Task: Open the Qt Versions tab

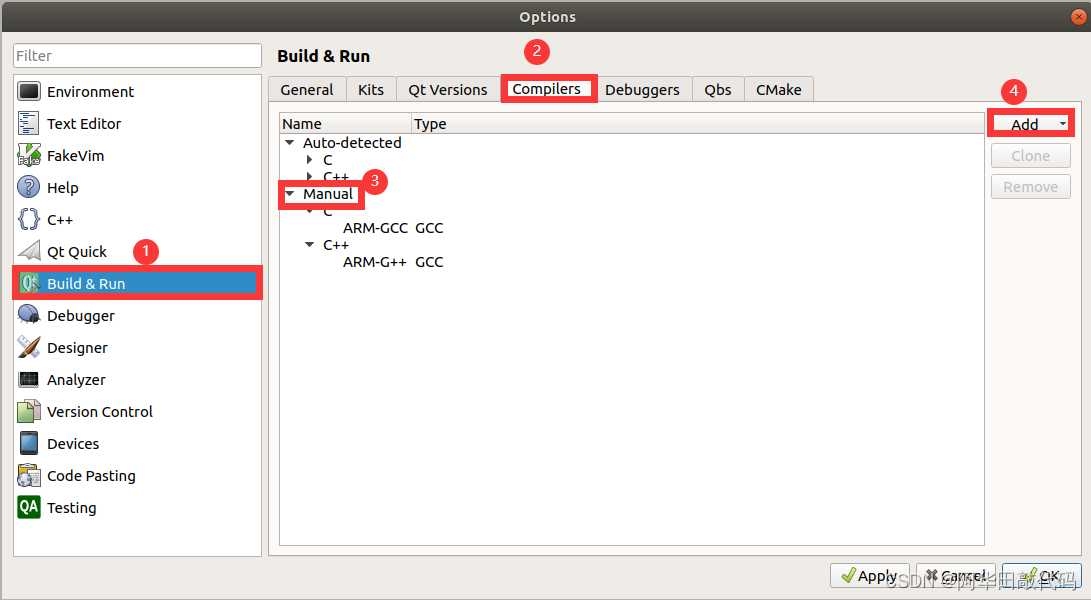Action: (447, 89)
